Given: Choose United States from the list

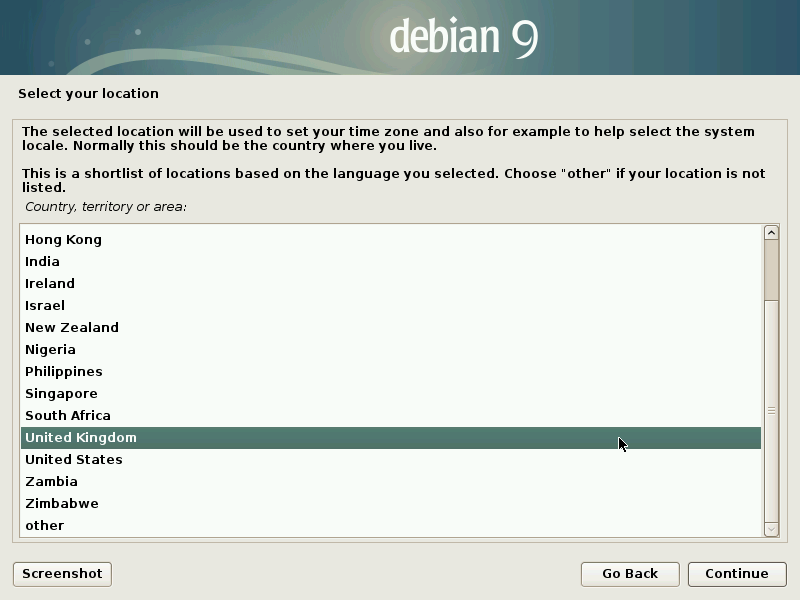Looking at the screenshot, I should pos(391,460).
